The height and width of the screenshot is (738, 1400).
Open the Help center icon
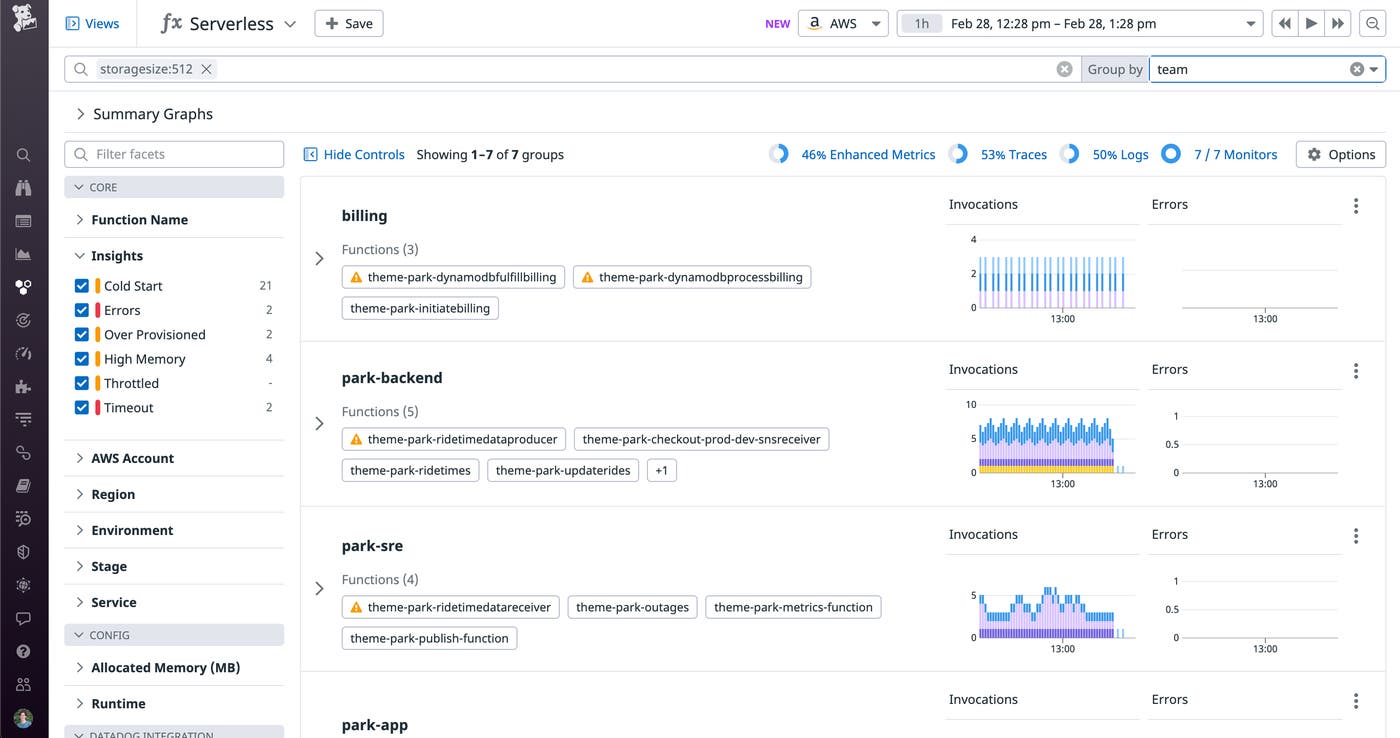(22, 651)
